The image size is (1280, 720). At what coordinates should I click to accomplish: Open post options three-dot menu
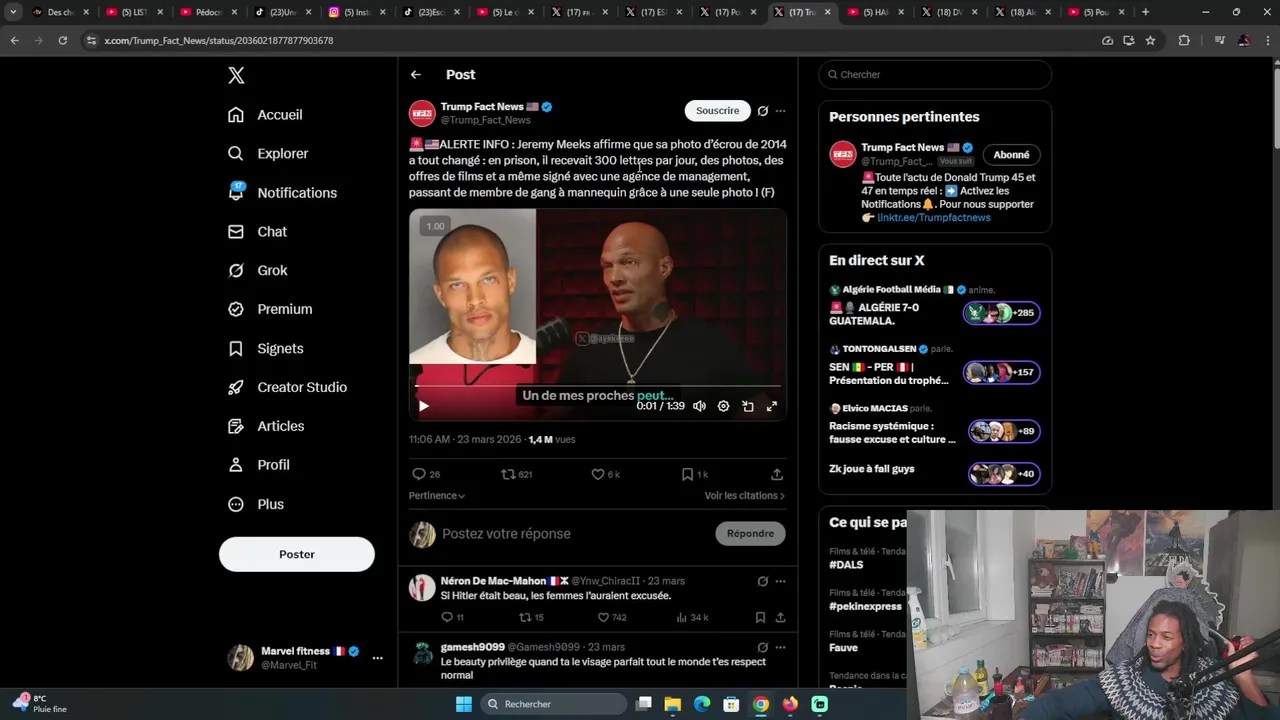point(781,111)
